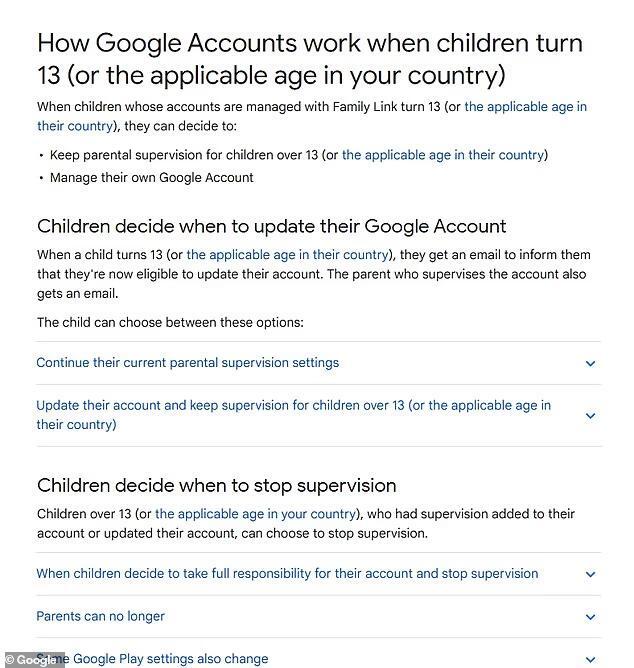Image resolution: width=634 pixels, height=668 pixels.
Task: Click chevron next to 'Update their account and keep supervision'
Action: pyautogui.click(x=590, y=416)
